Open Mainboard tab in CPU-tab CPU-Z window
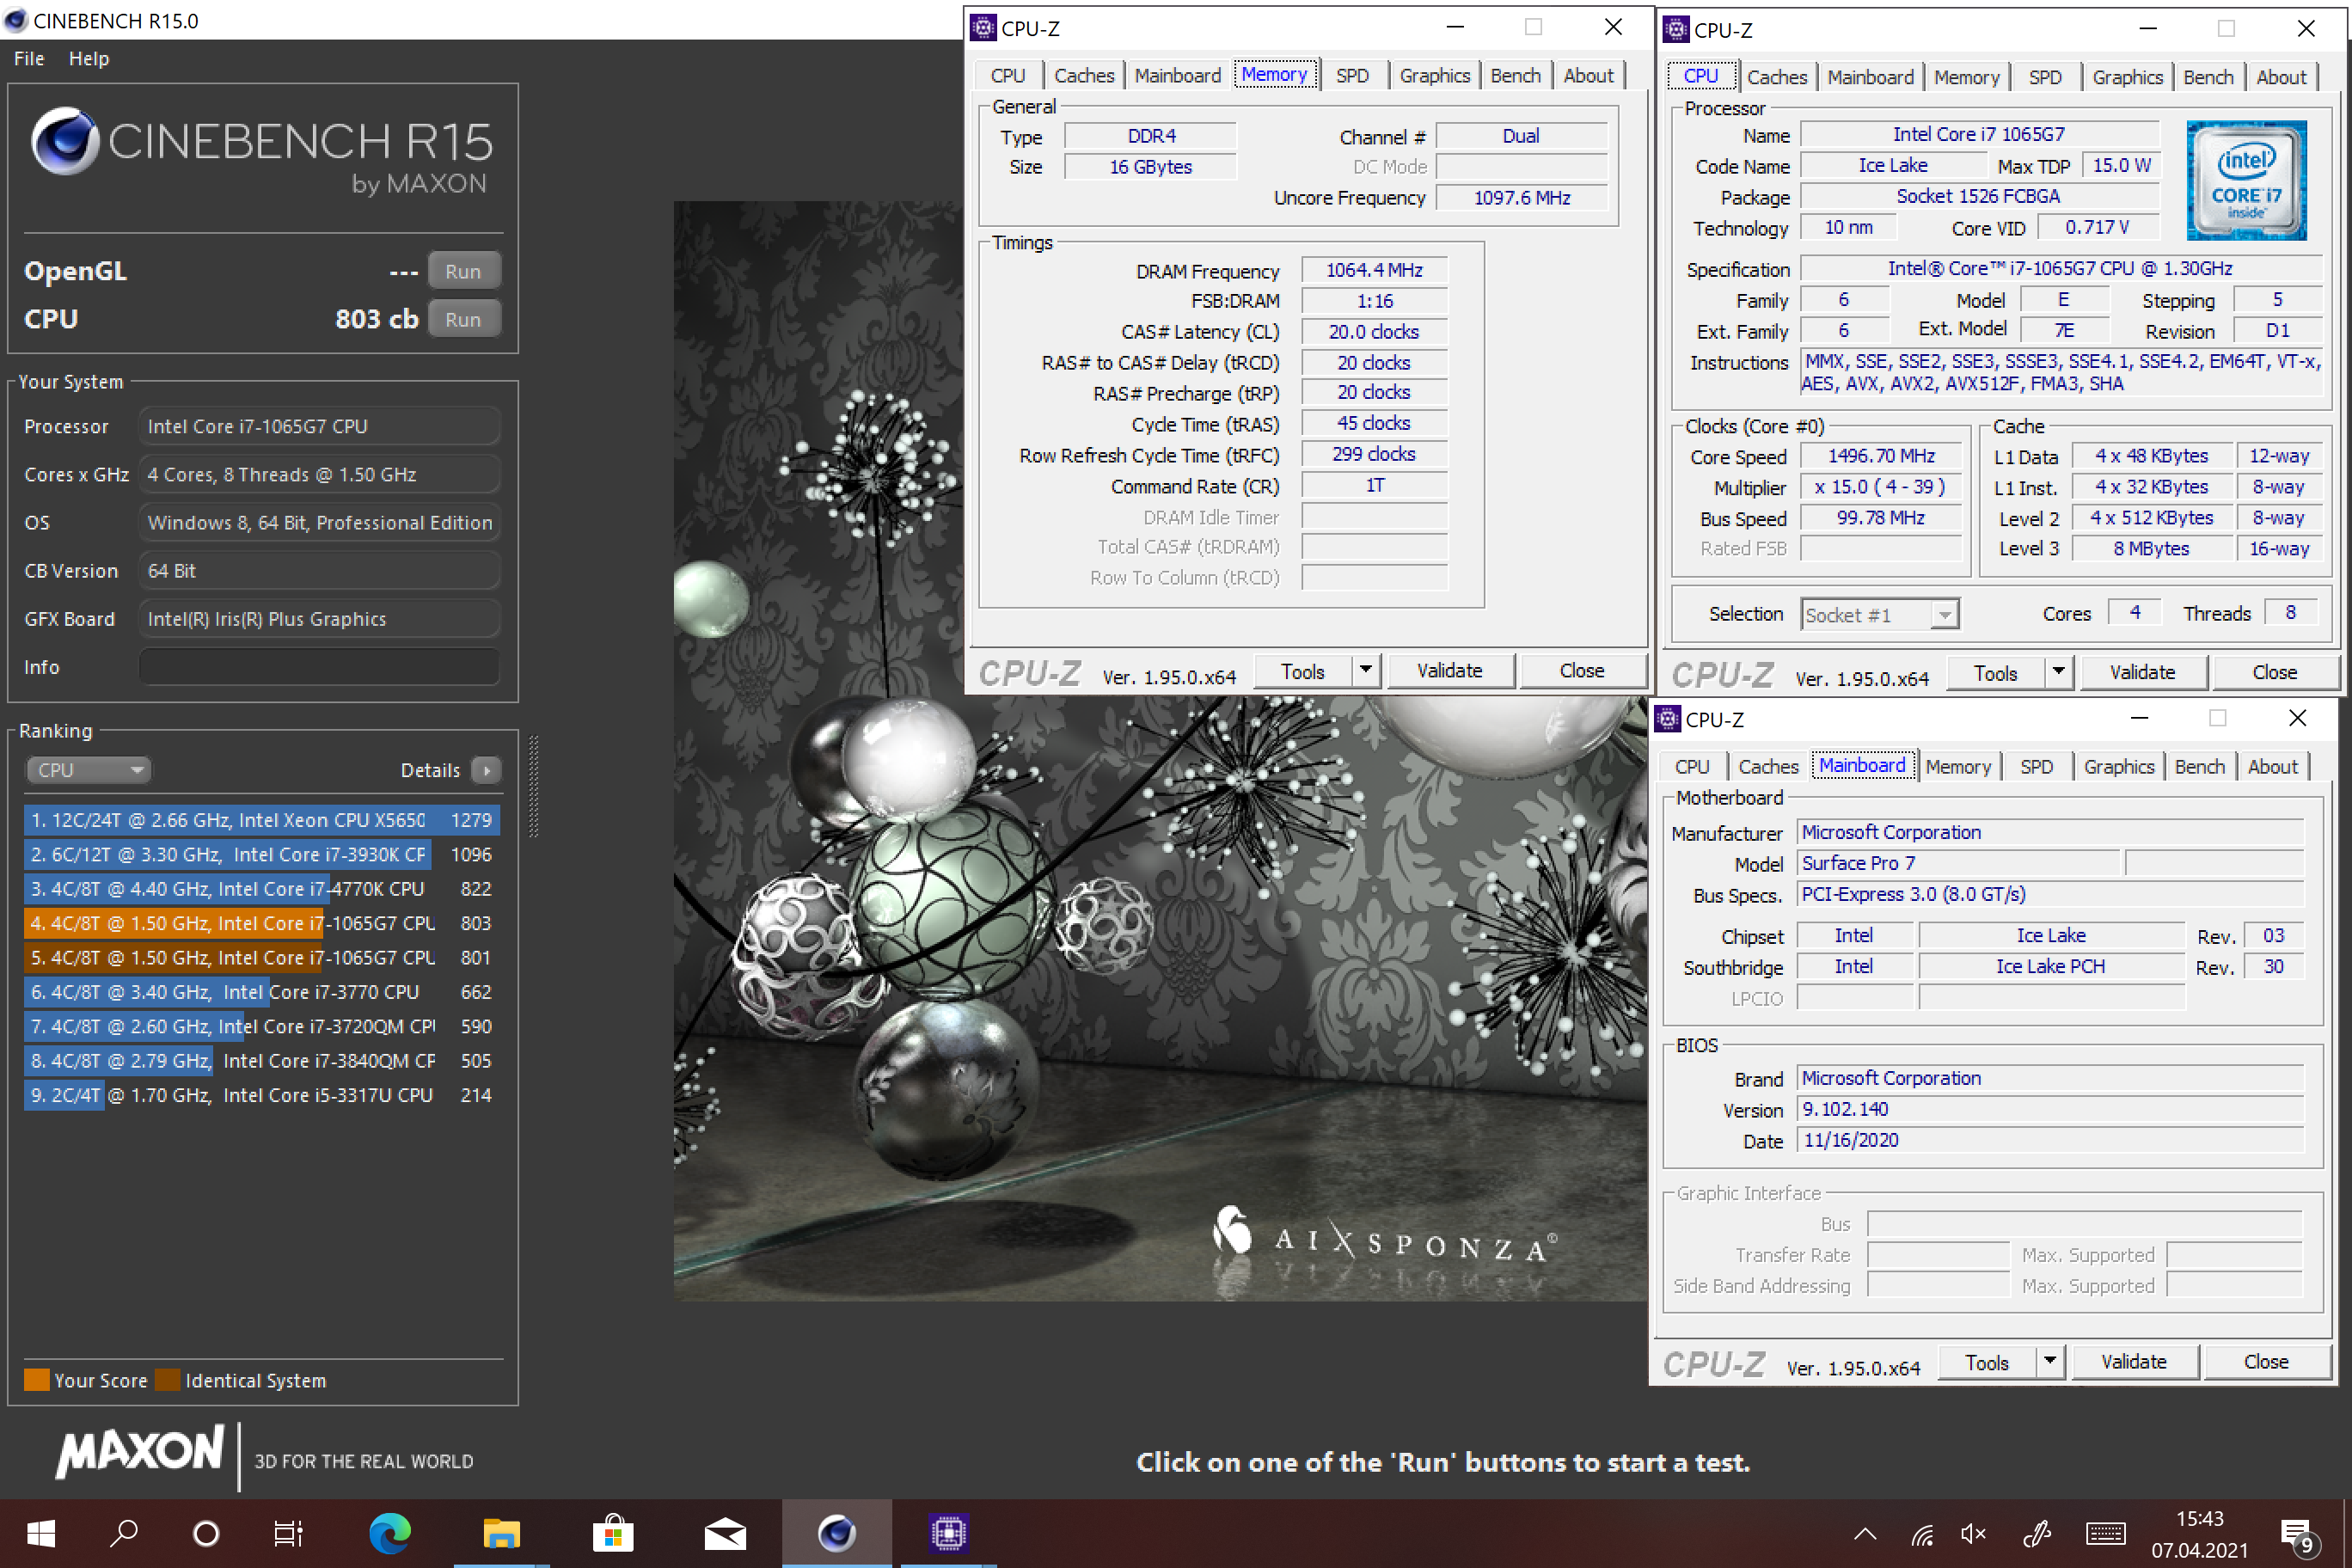This screenshot has height=1568, width=2352. [x=1870, y=78]
